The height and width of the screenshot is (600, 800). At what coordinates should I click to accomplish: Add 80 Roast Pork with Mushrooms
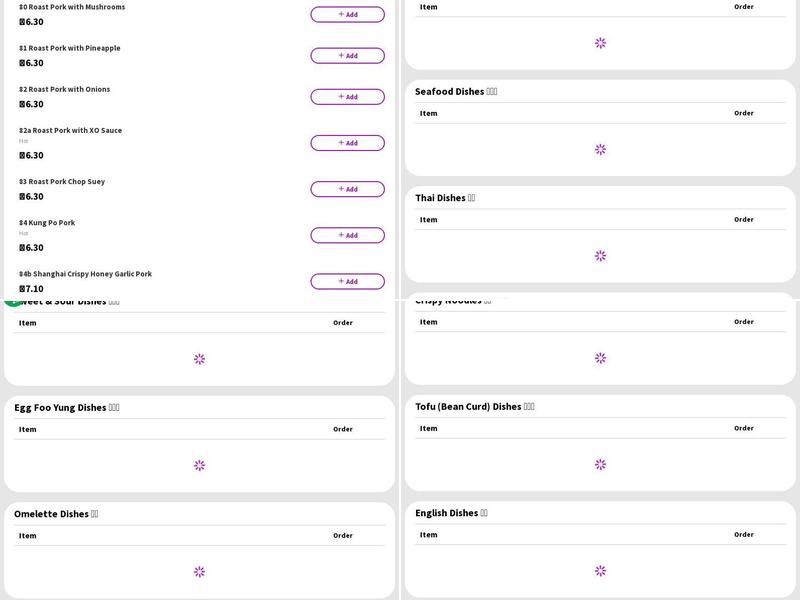(347, 15)
